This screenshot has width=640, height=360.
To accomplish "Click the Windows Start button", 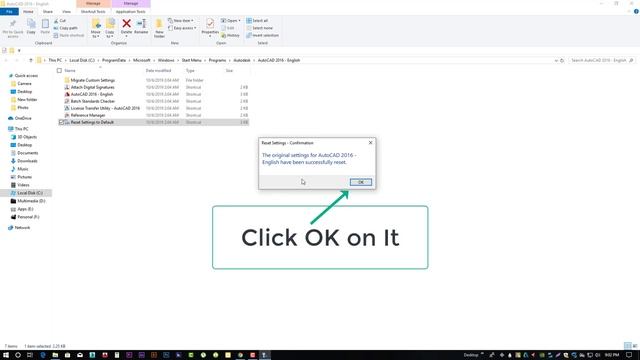I will [6, 355].
